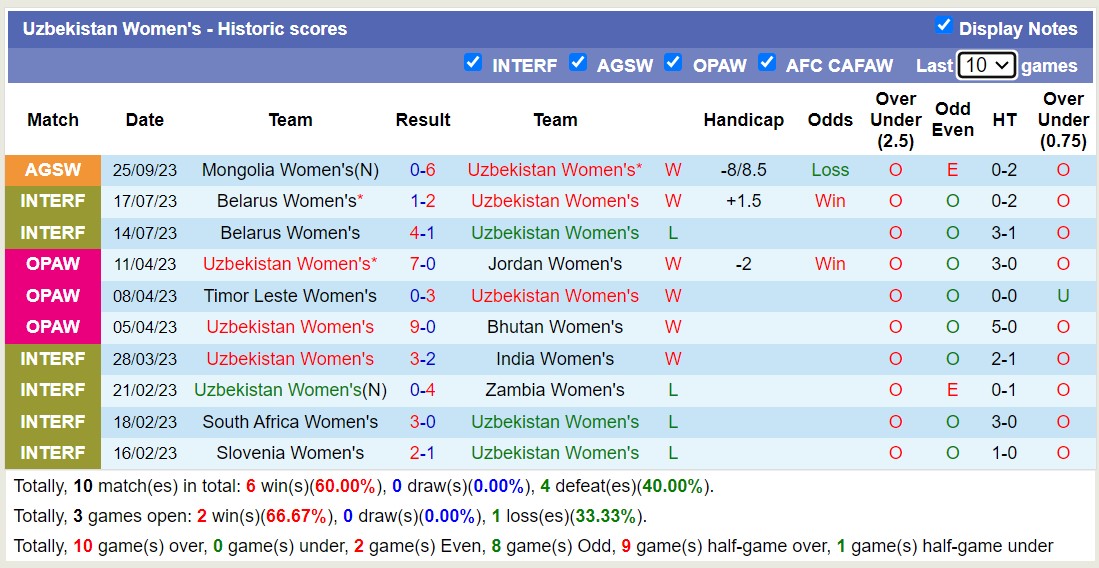This screenshot has width=1099, height=568.
Task: Click Belarus Women's in 17/07/23 row
Action: pyautogui.click(x=286, y=201)
